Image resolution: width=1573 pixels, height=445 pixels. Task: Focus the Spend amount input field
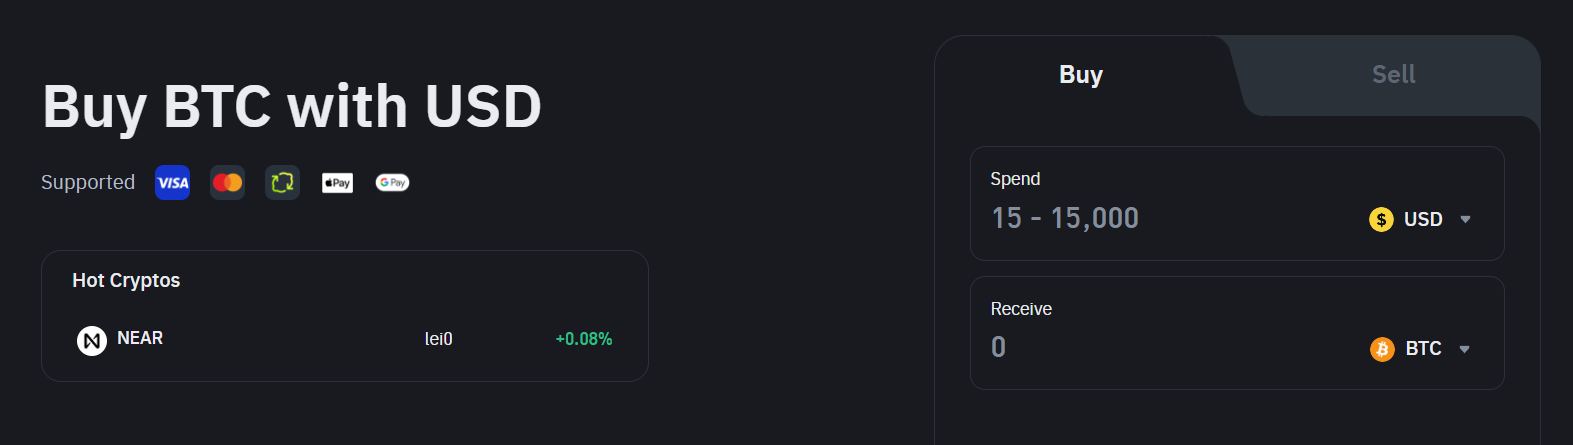pos(1150,219)
